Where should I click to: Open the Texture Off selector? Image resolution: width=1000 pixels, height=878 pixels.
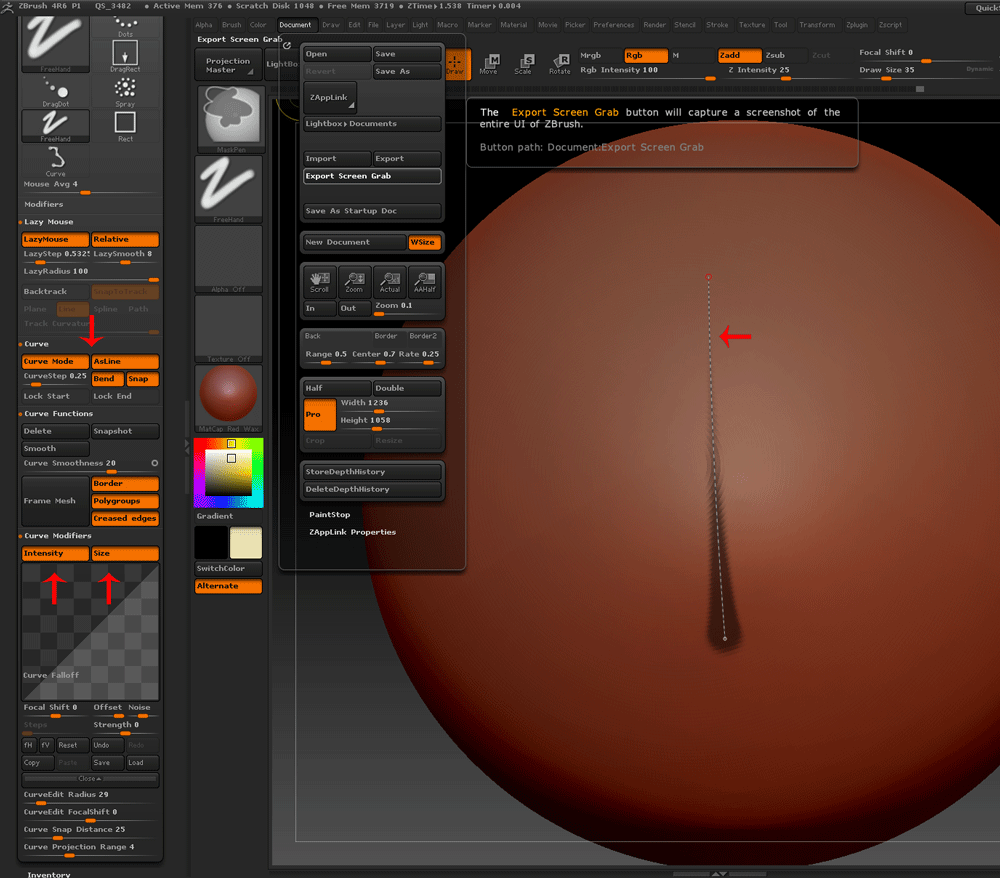[228, 329]
